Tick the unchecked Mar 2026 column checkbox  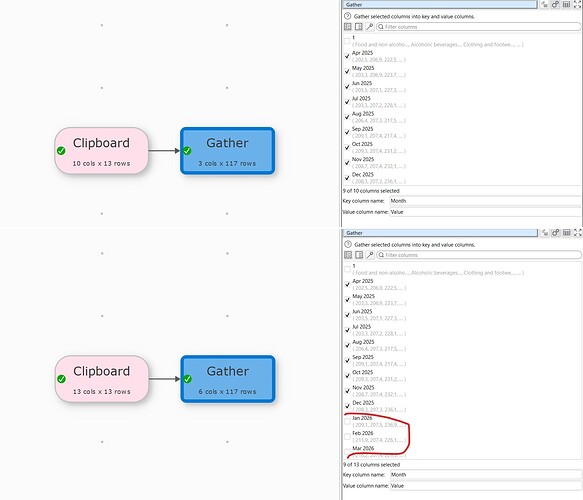click(x=347, y=452)
